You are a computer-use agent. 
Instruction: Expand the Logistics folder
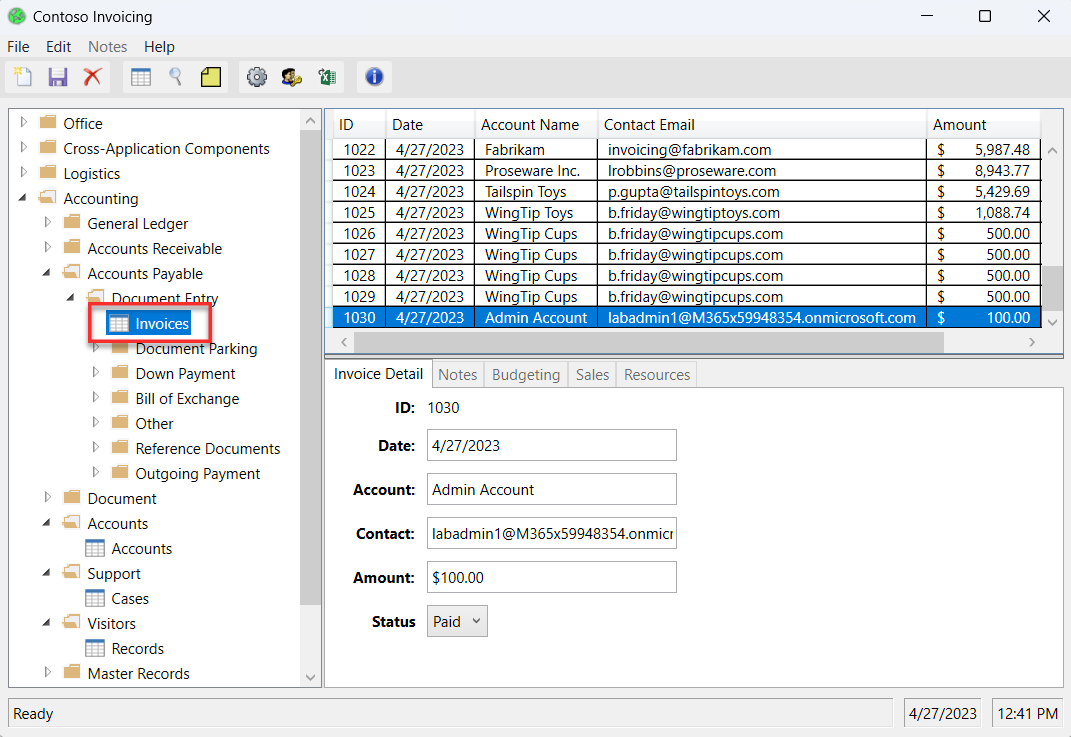pos(23,173)
